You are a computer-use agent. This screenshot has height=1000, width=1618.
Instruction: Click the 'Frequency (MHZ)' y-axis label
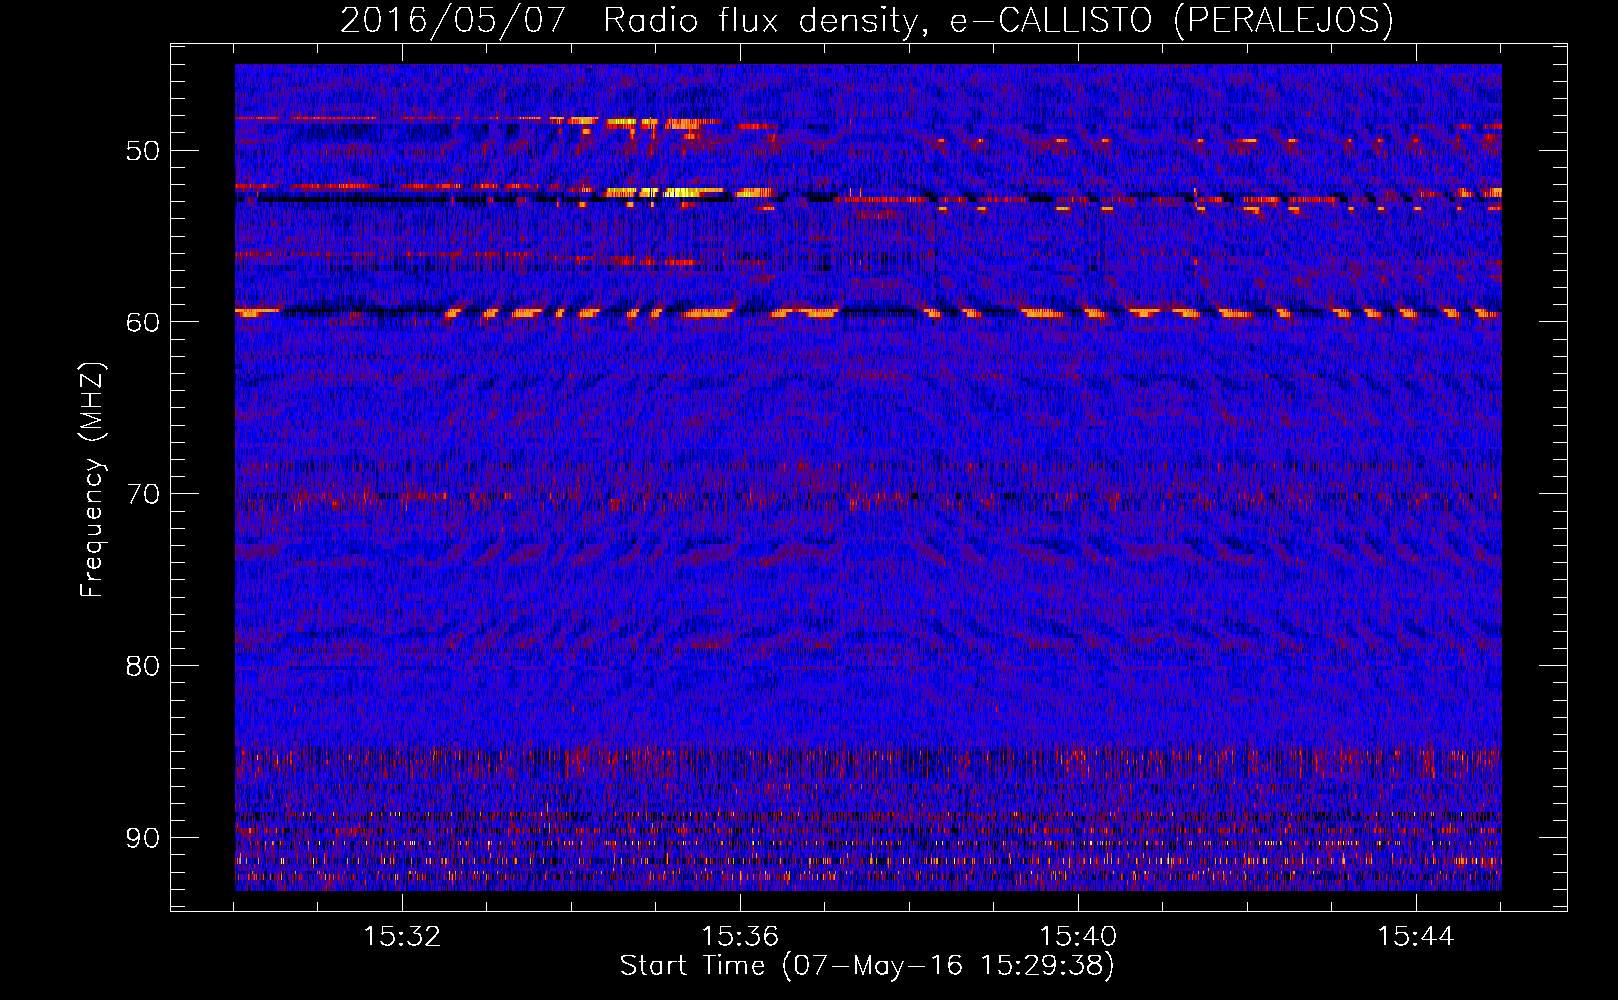coord(92,480)
